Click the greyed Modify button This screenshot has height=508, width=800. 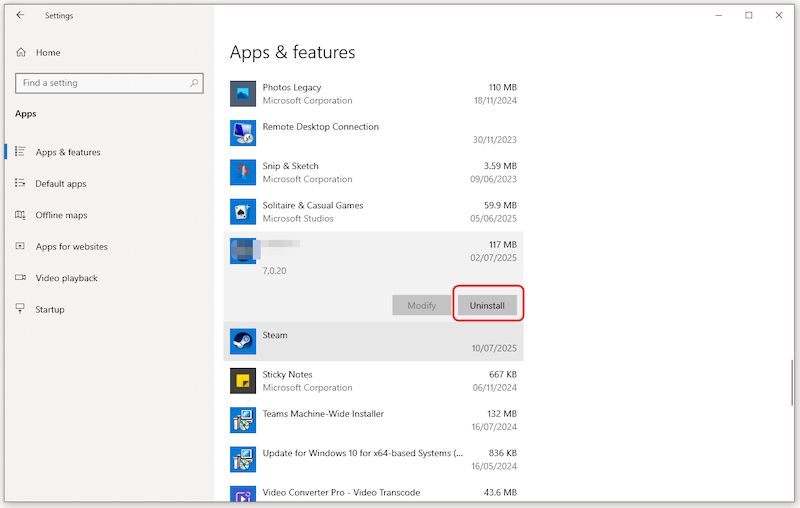point(421,305)
